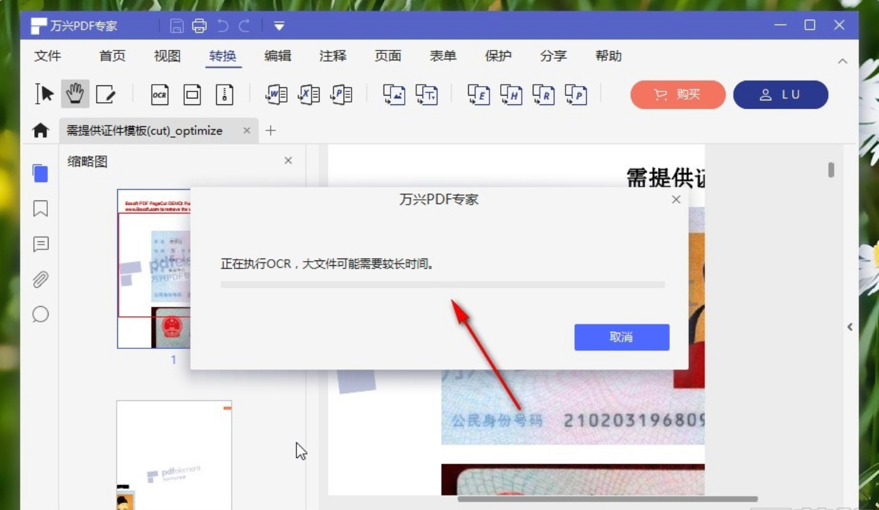
Task: Switch to the 编辑 tab
Action: [277, 56]
